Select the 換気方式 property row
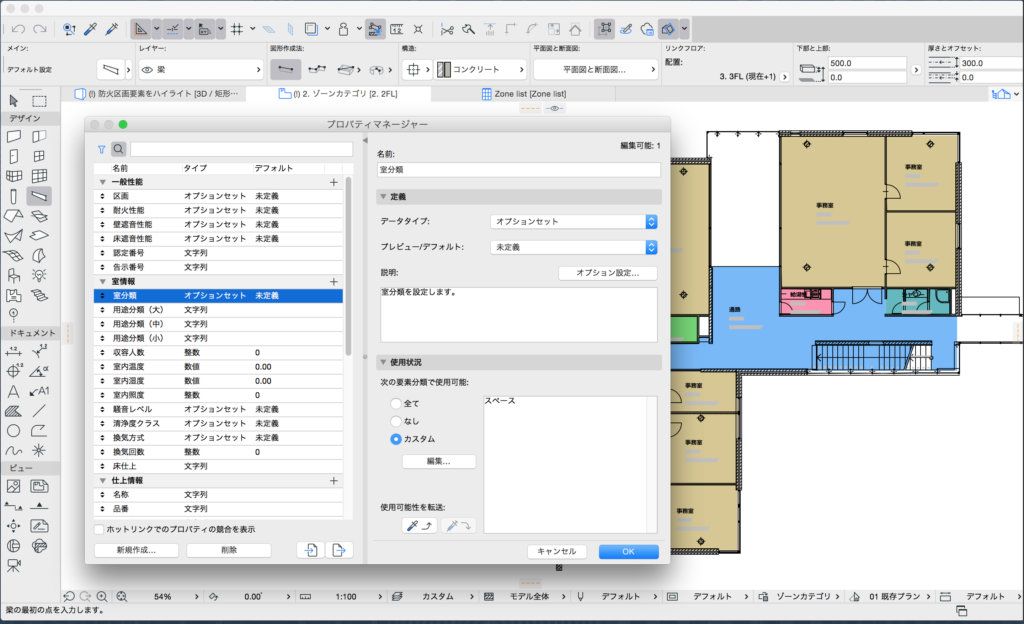This screenshot has height=624, width=1024. 219,438
